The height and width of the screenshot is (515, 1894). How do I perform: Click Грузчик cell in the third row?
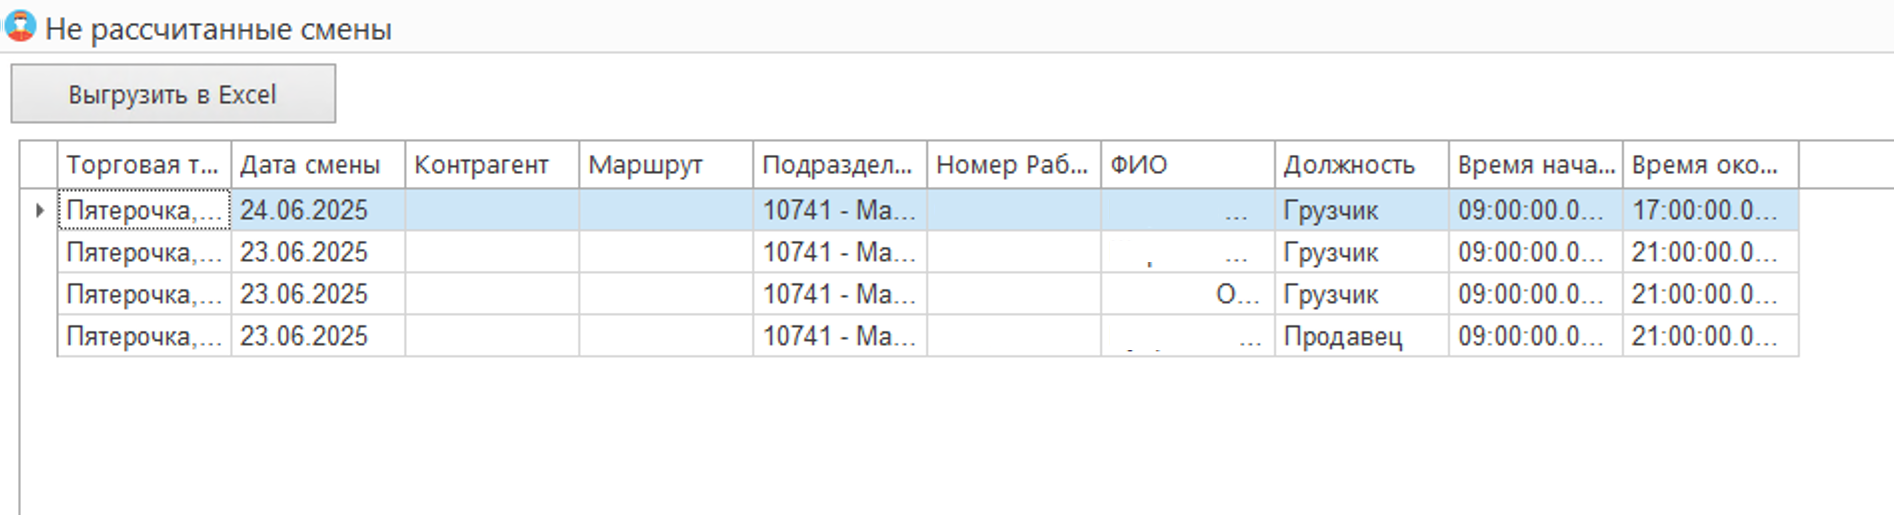[1362, 294]
